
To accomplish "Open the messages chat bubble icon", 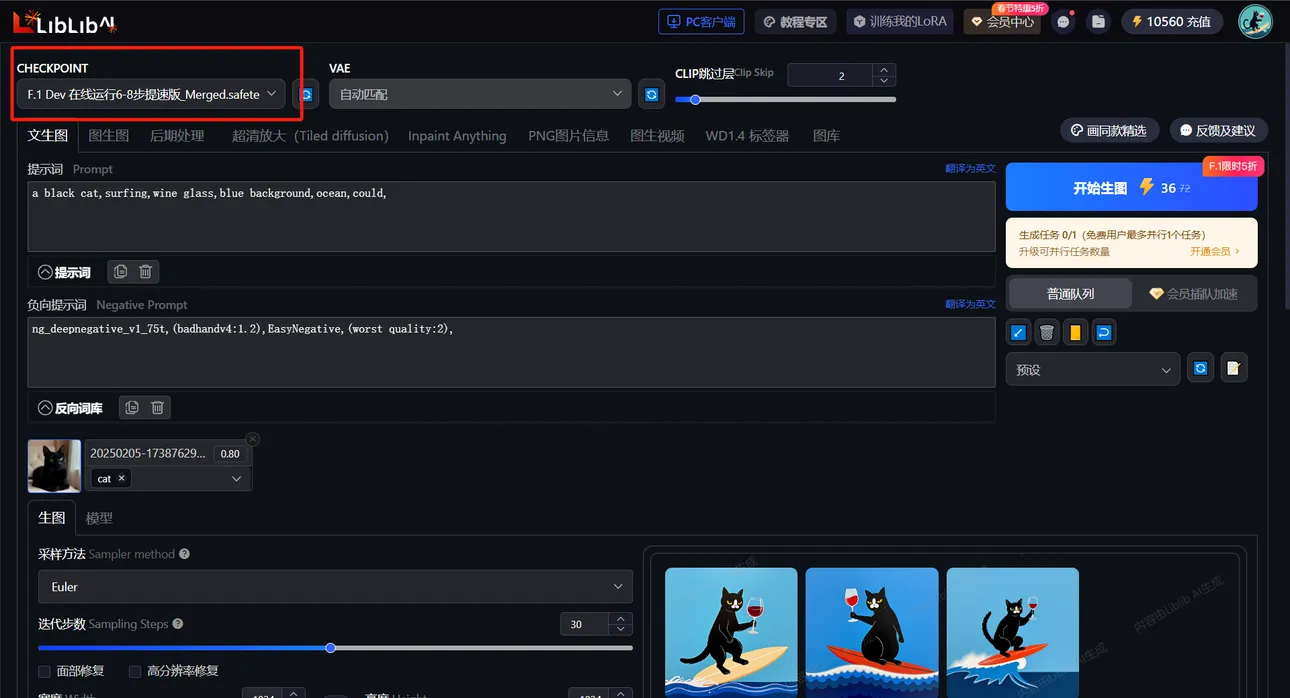I will (x=1063, y=21).
